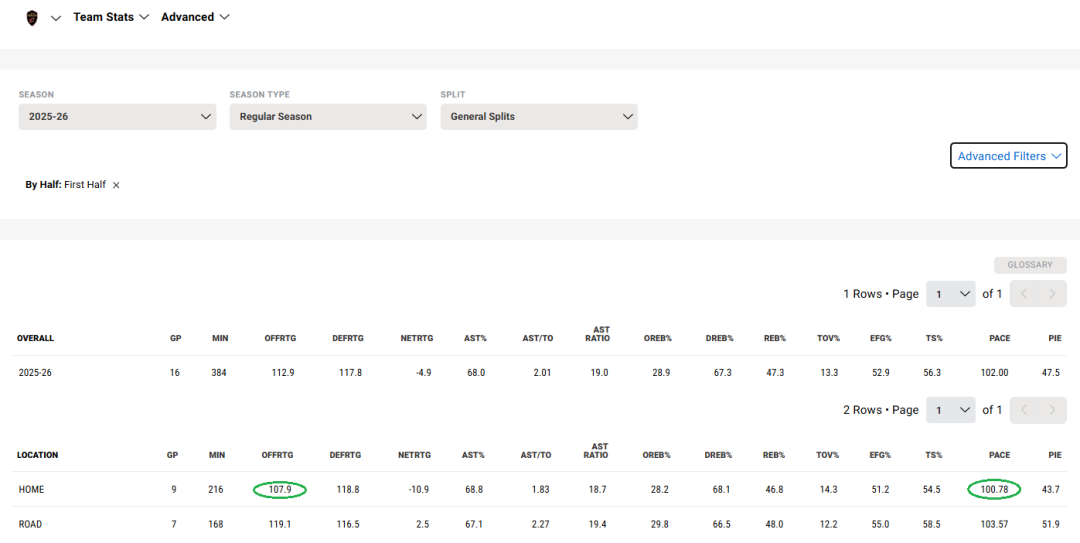Remove the First Half filter chip
1080x543 pixels.
click(116, 185)
